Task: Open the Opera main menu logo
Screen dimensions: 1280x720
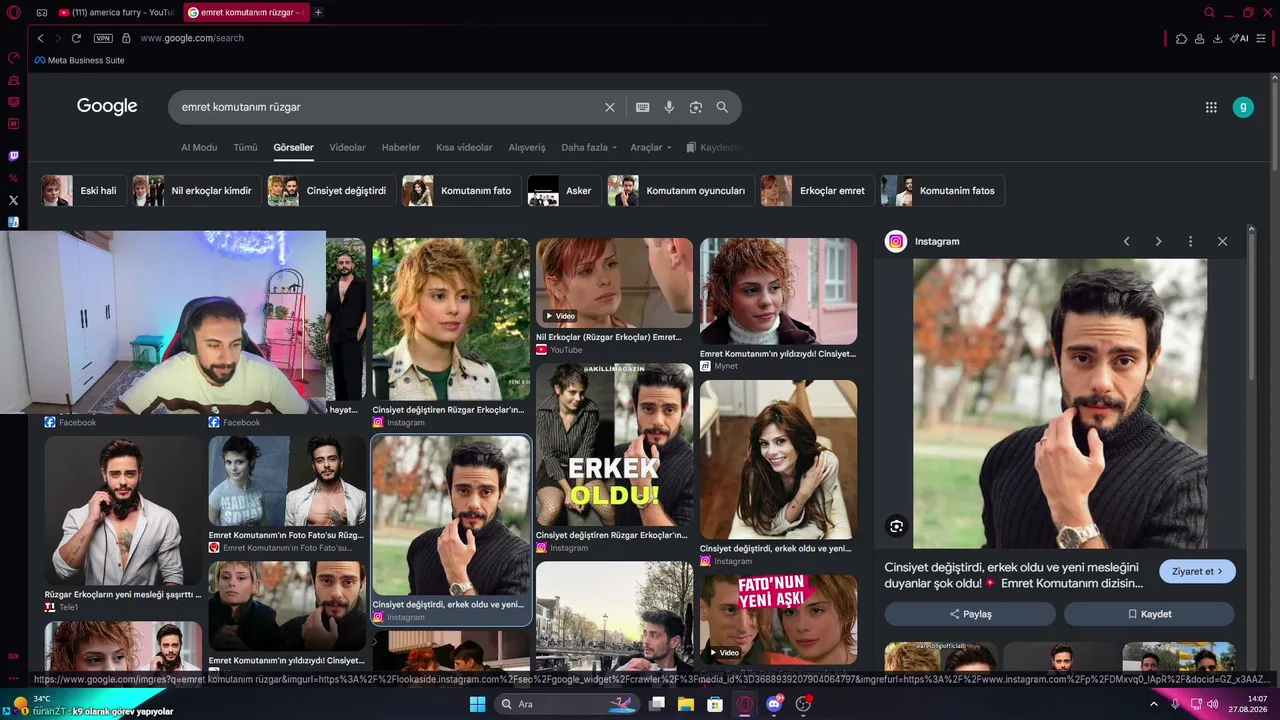Action: pos(13,13)
